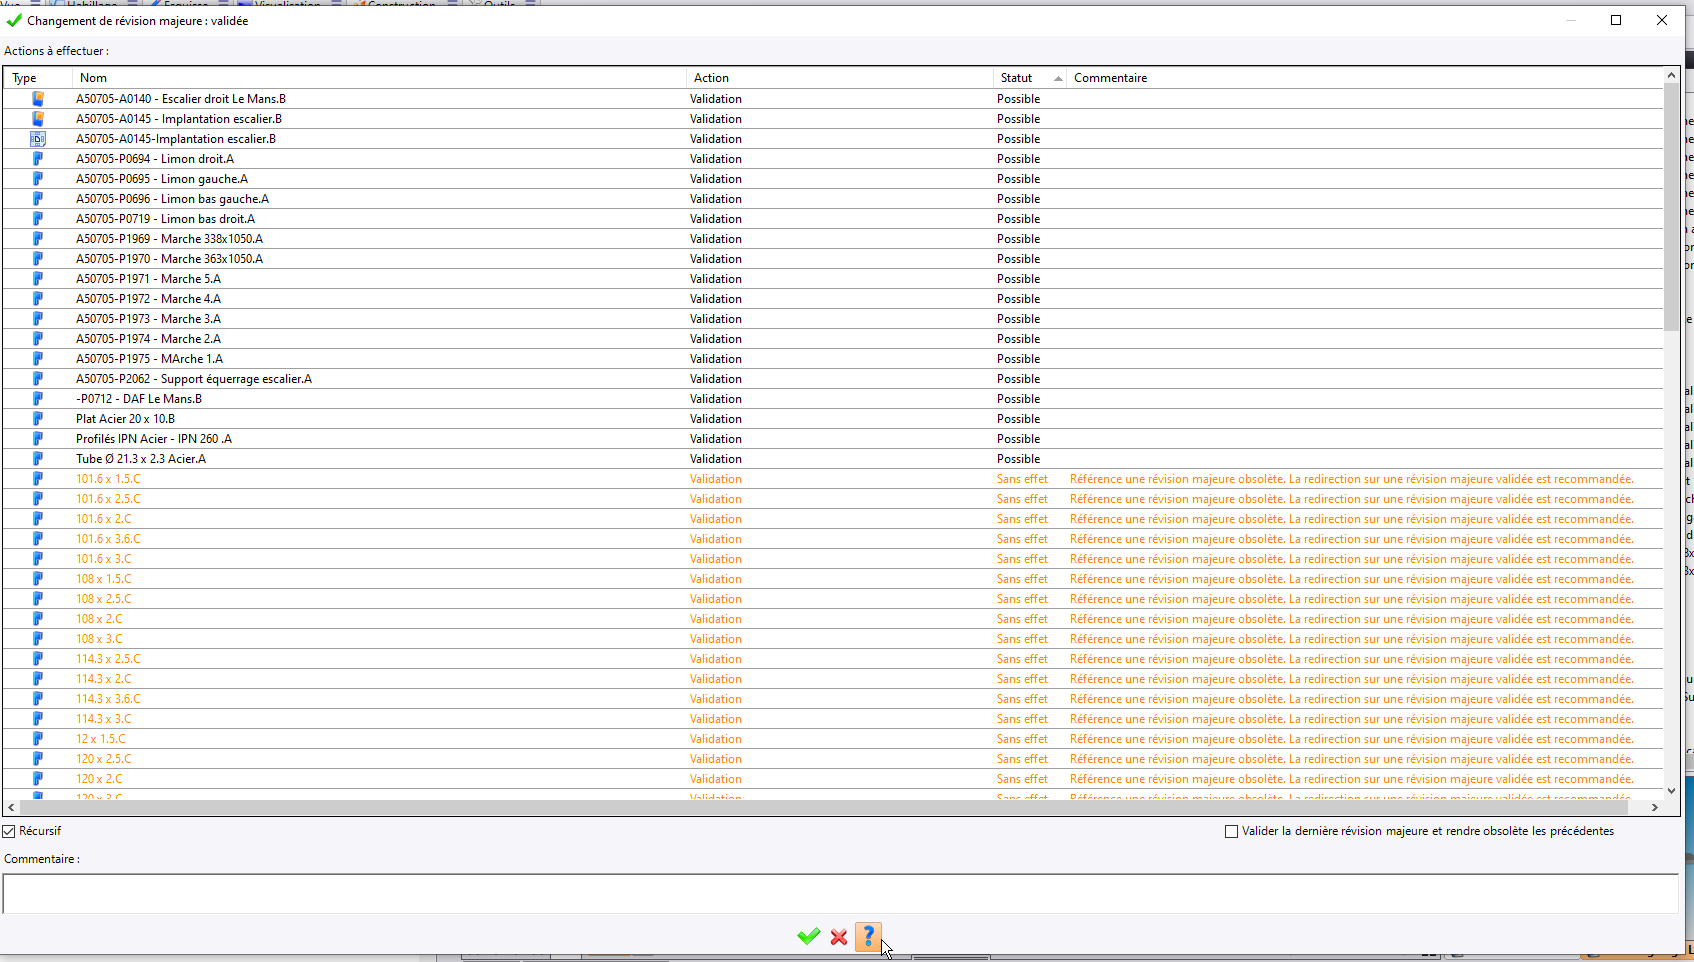Viewport: 1694px width, 962px height.
Task: Maximize the Changement de révision majeure window
Action: point(1616,20)
